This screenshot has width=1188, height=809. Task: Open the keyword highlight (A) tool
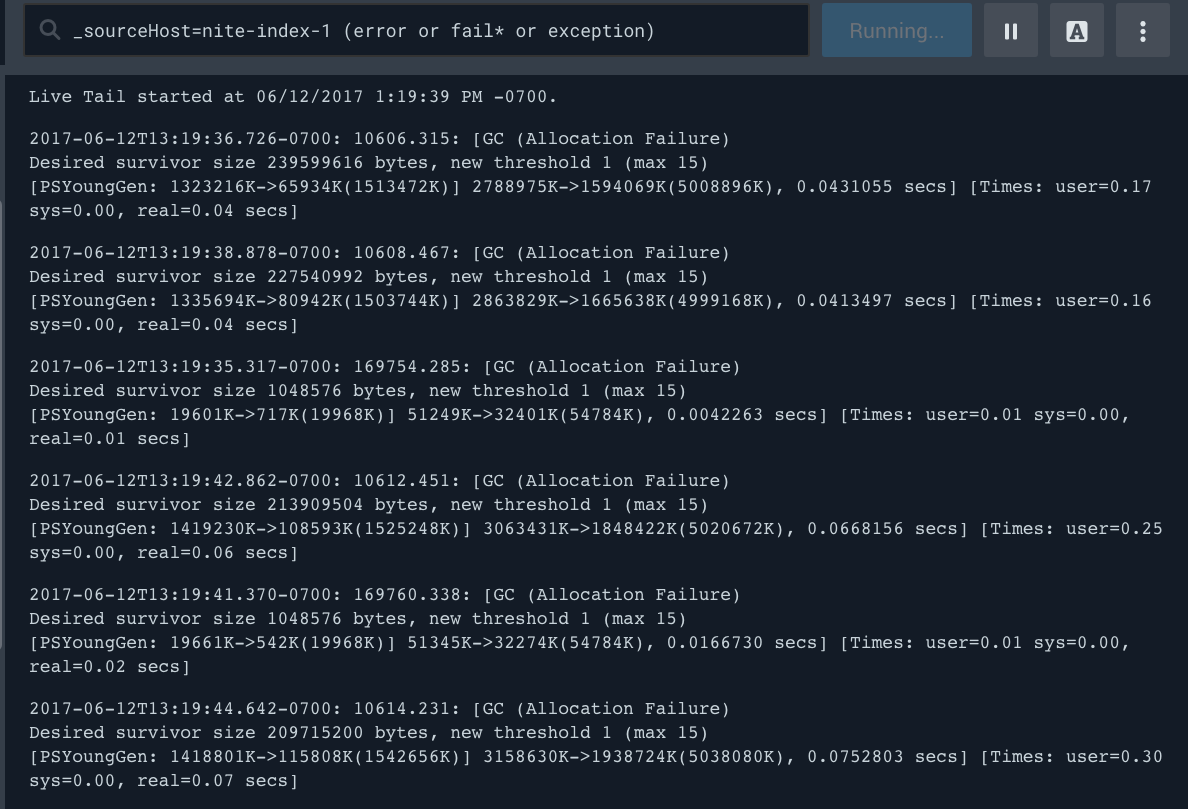(1076, 31)
